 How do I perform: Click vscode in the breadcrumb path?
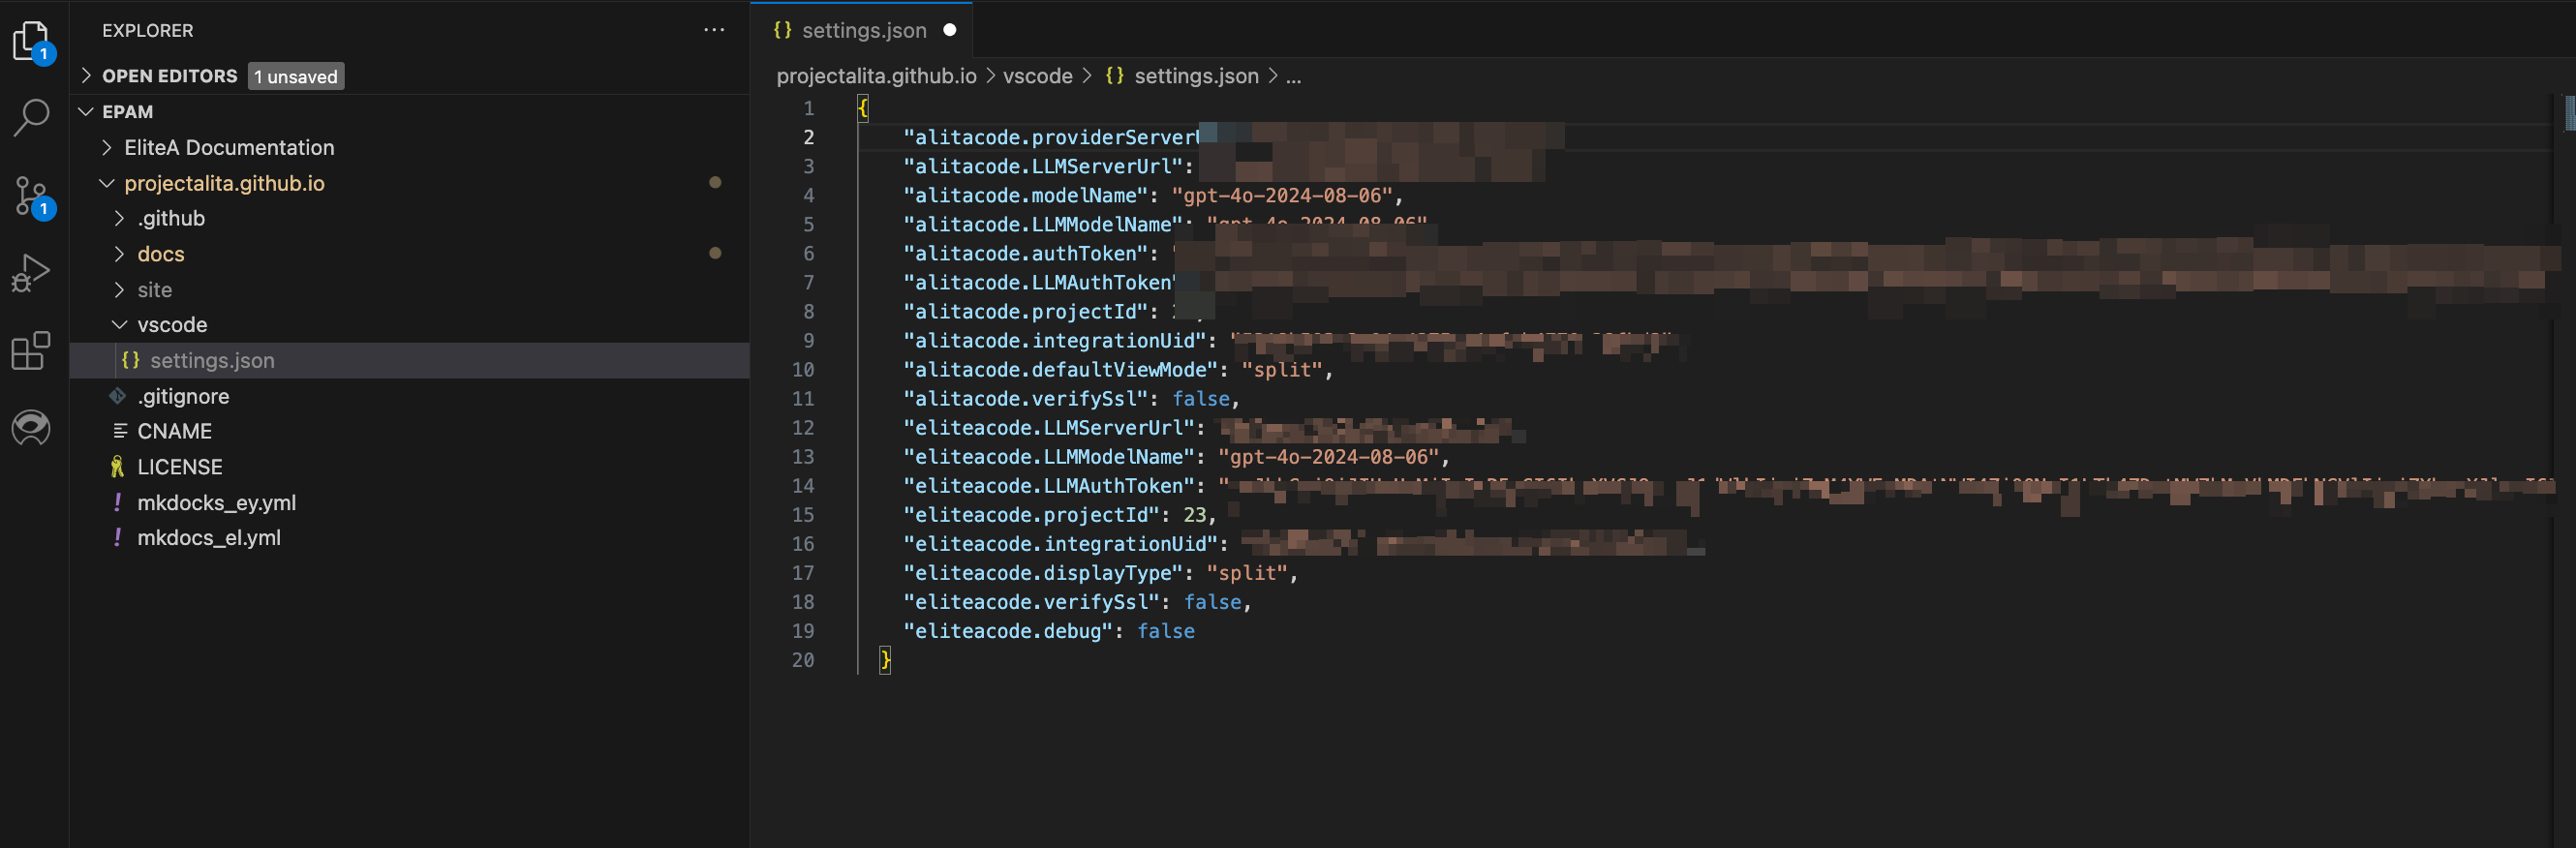coord(1037,76)
